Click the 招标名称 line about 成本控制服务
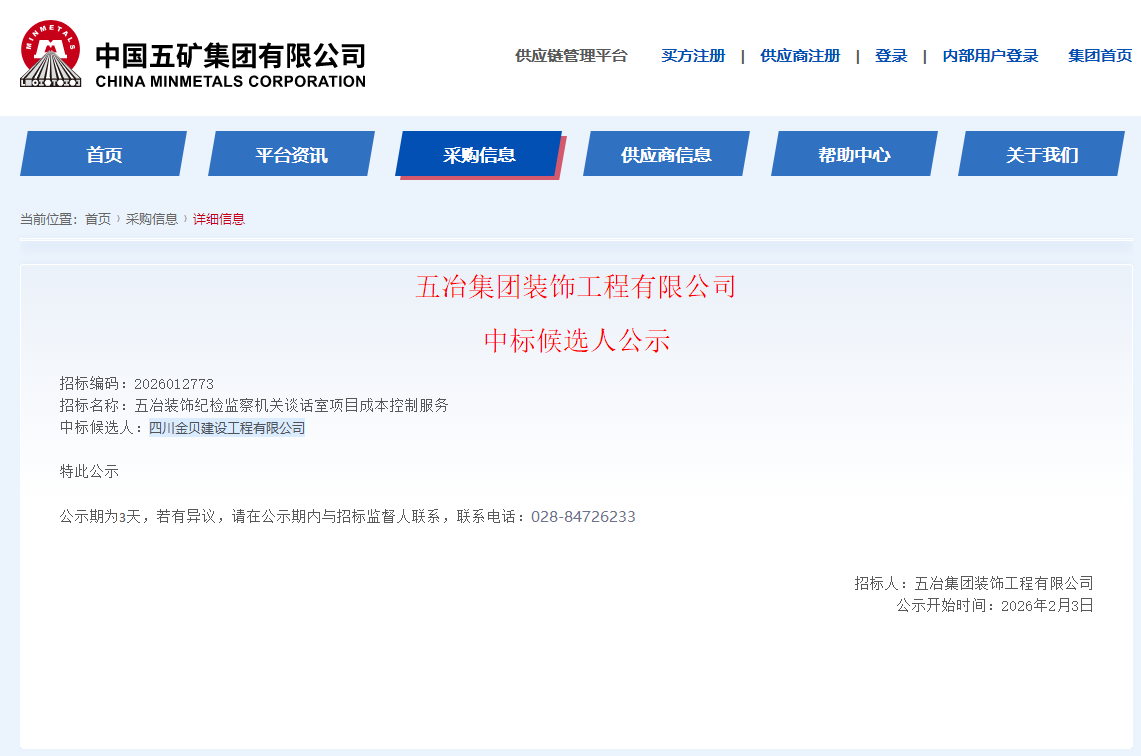Viewport: 1141px width, 756px height. tap(254, 405)
